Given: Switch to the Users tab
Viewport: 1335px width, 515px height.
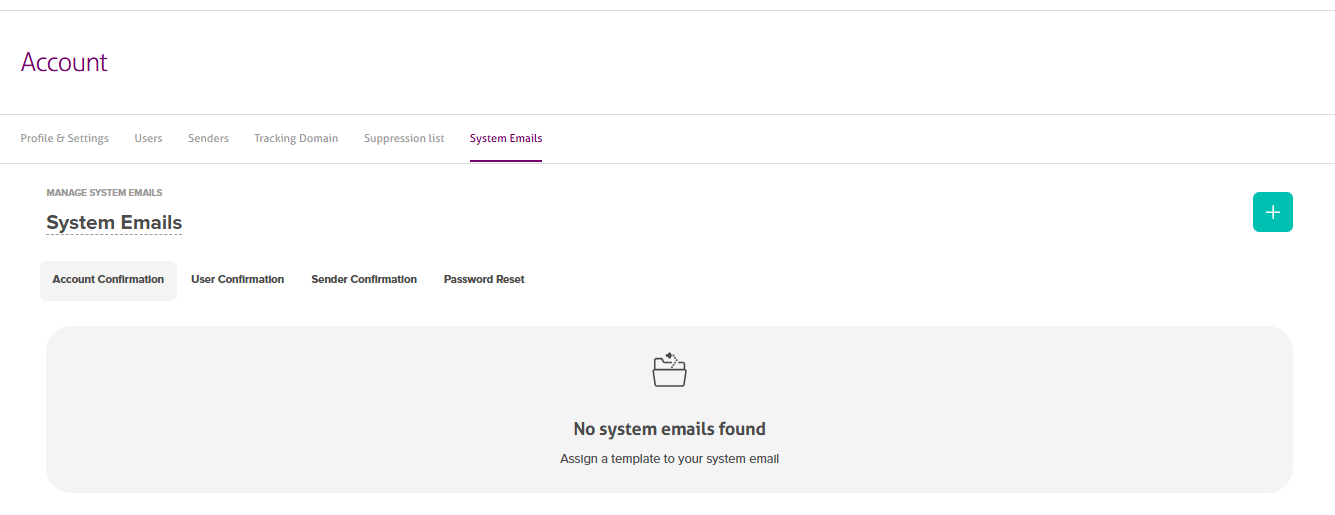Looking at the screenshot, I should (148, 138).
